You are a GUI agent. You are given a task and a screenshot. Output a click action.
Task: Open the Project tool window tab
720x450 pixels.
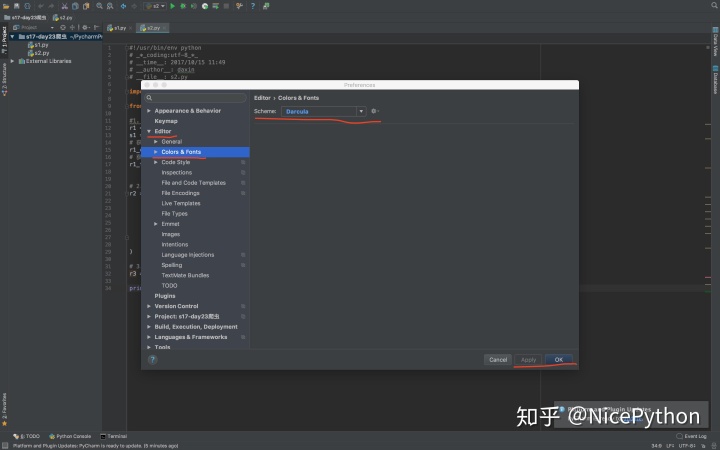(4, 40)
